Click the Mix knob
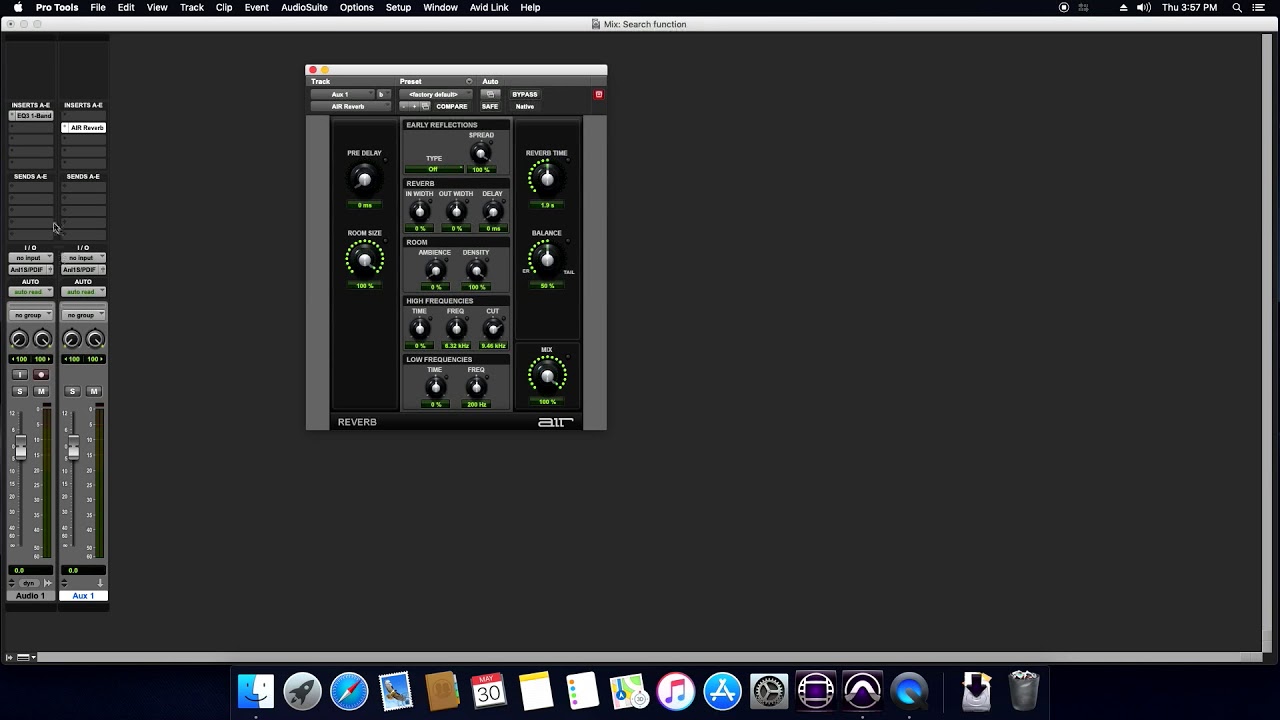The image size is (1280, 720). tap(547, 377)
